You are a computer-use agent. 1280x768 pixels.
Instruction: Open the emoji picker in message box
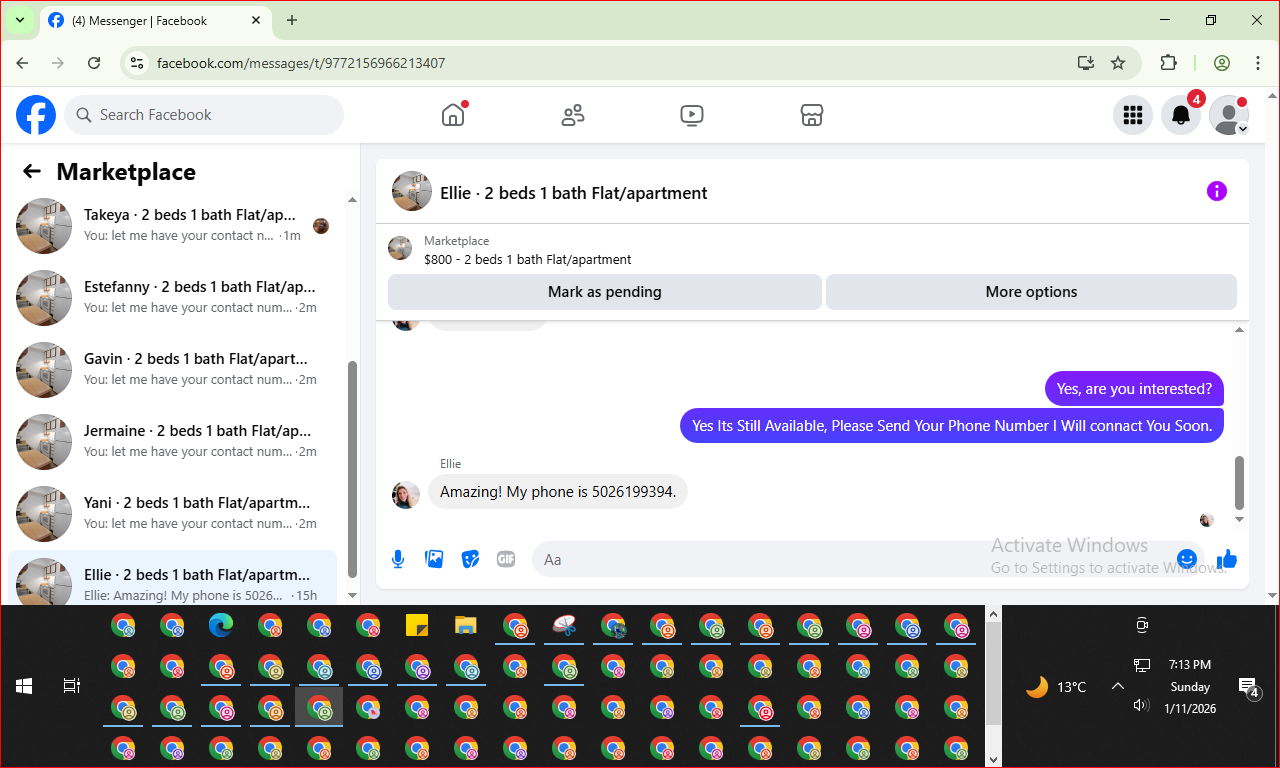click(x=1187, y=559)
